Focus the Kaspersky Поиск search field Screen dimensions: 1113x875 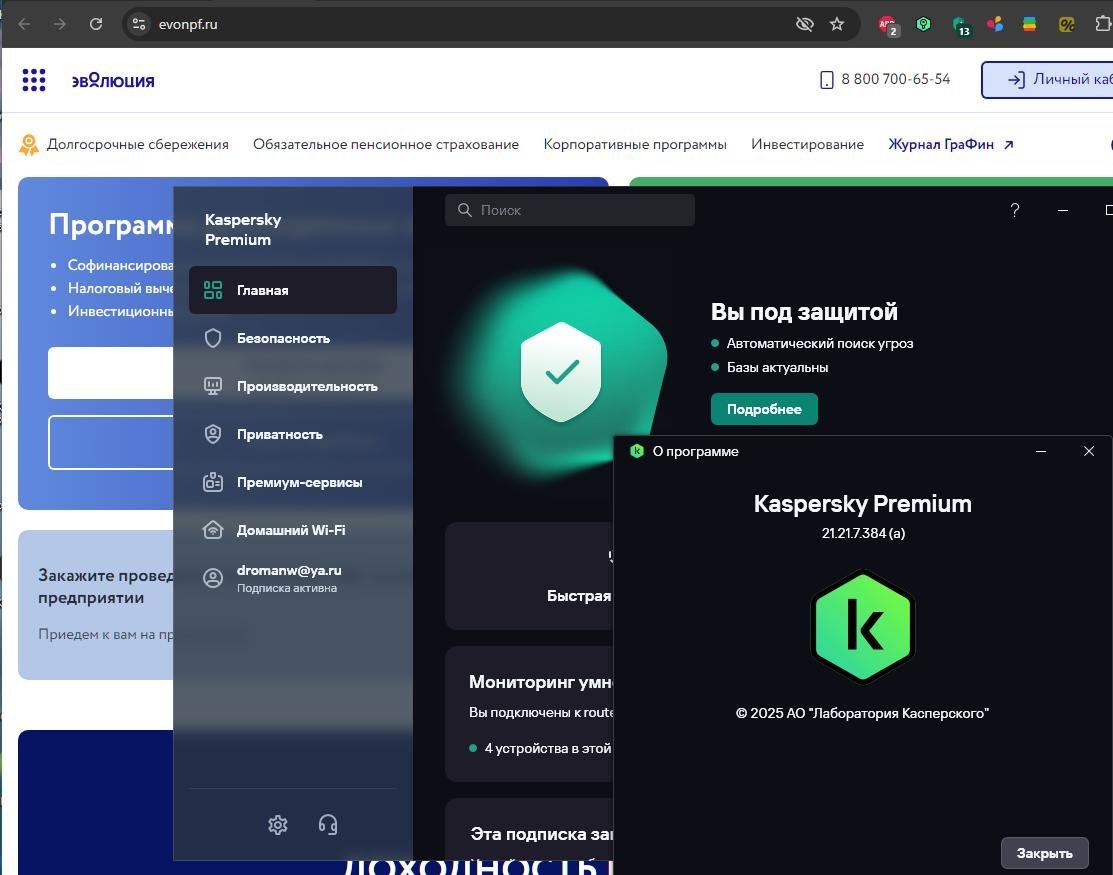coord(570,210)
